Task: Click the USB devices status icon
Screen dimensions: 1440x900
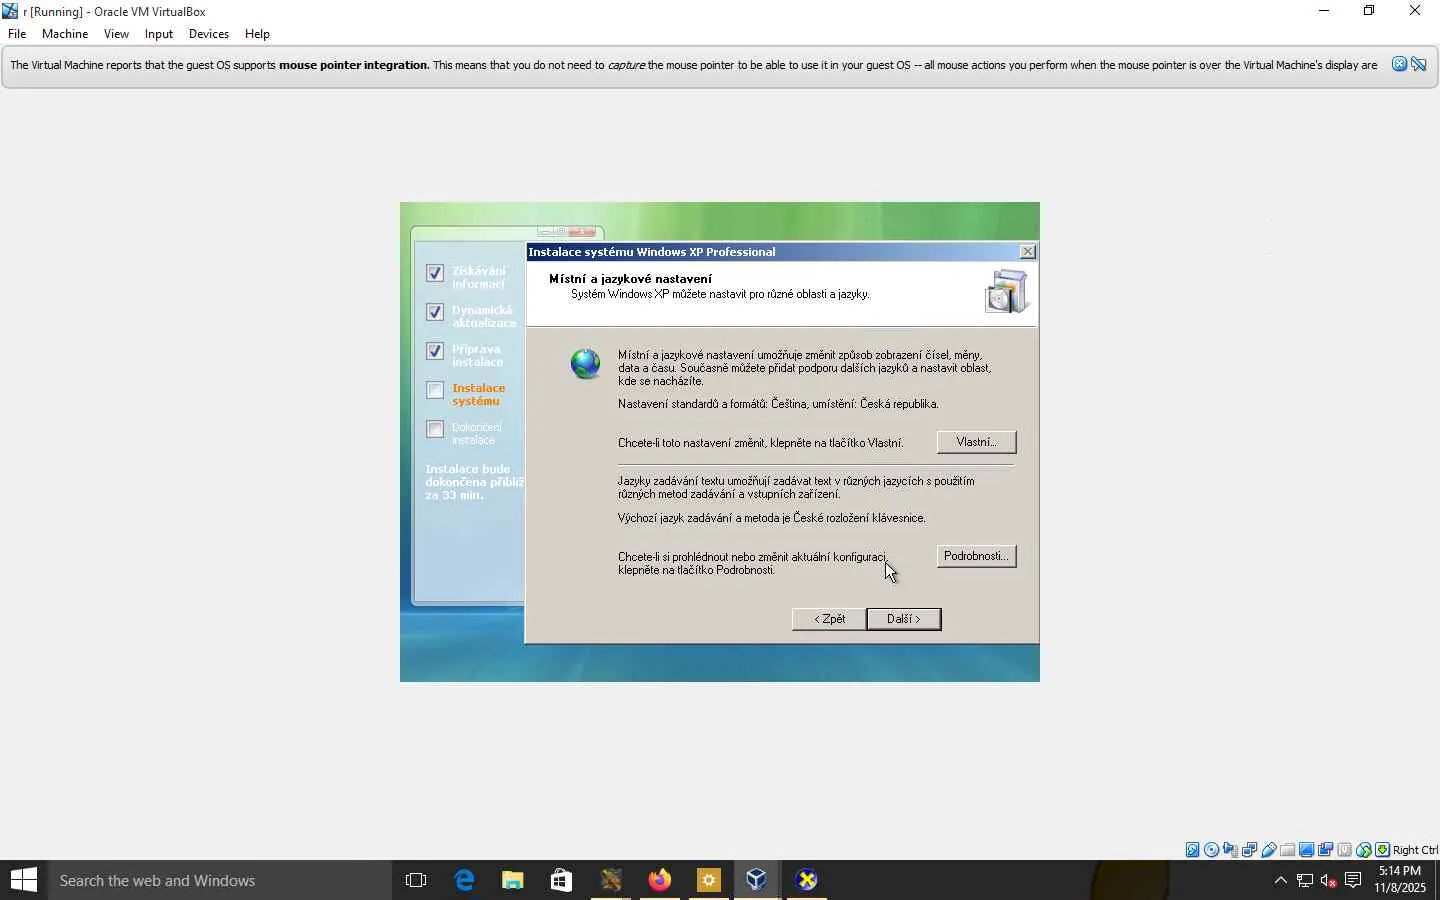Action: [1268, 850]
